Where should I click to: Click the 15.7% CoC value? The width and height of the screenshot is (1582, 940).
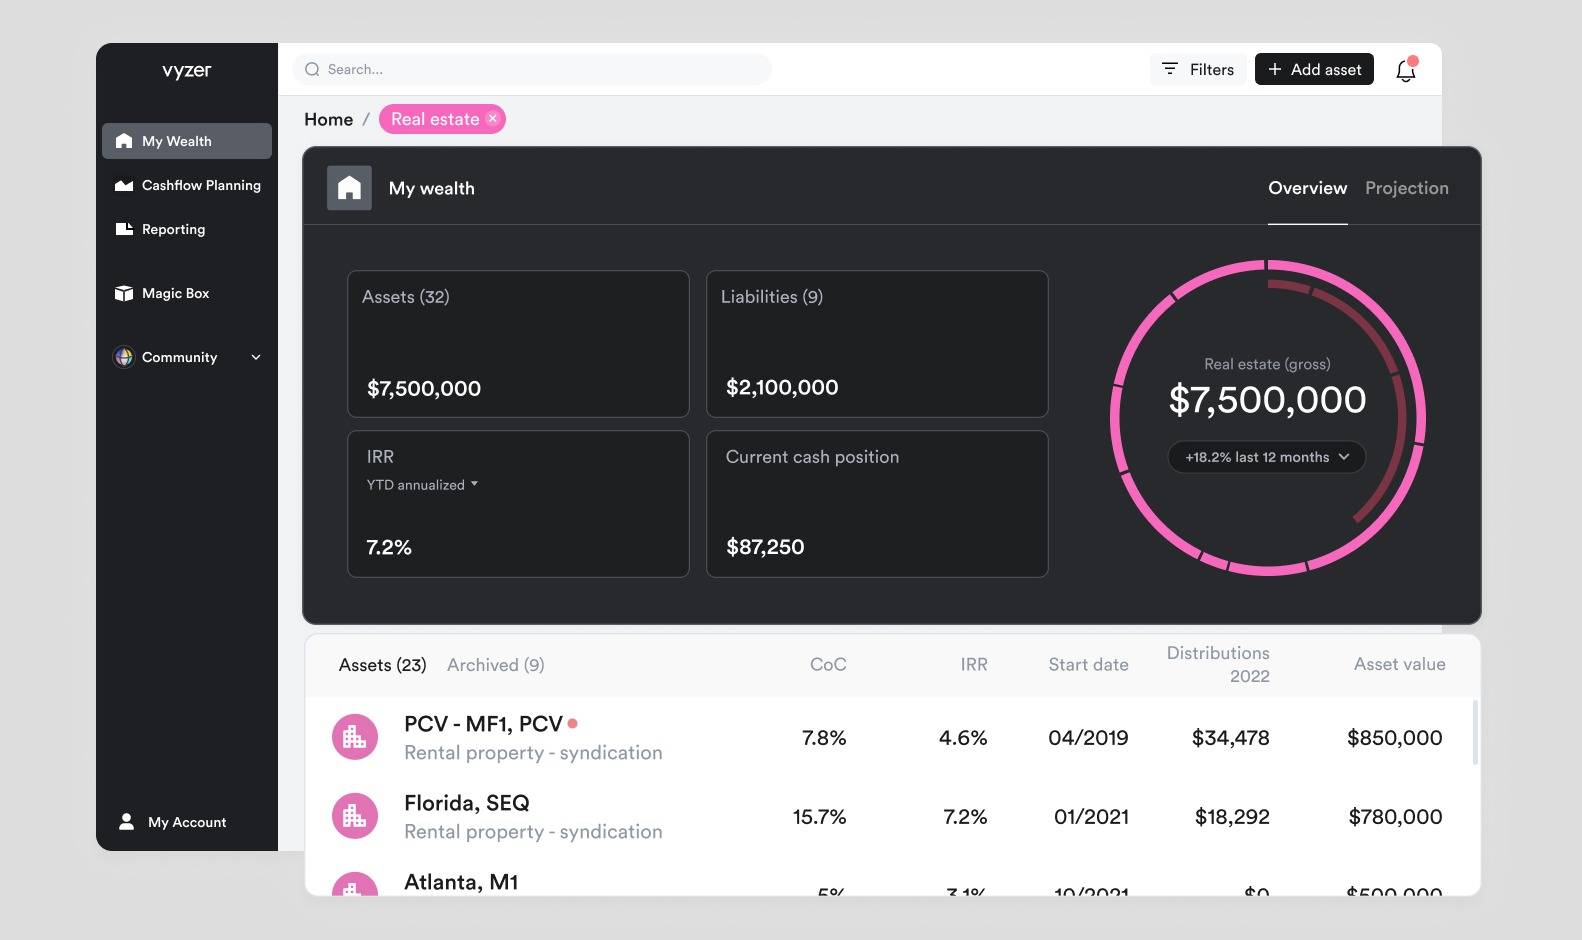coord(819,817)
